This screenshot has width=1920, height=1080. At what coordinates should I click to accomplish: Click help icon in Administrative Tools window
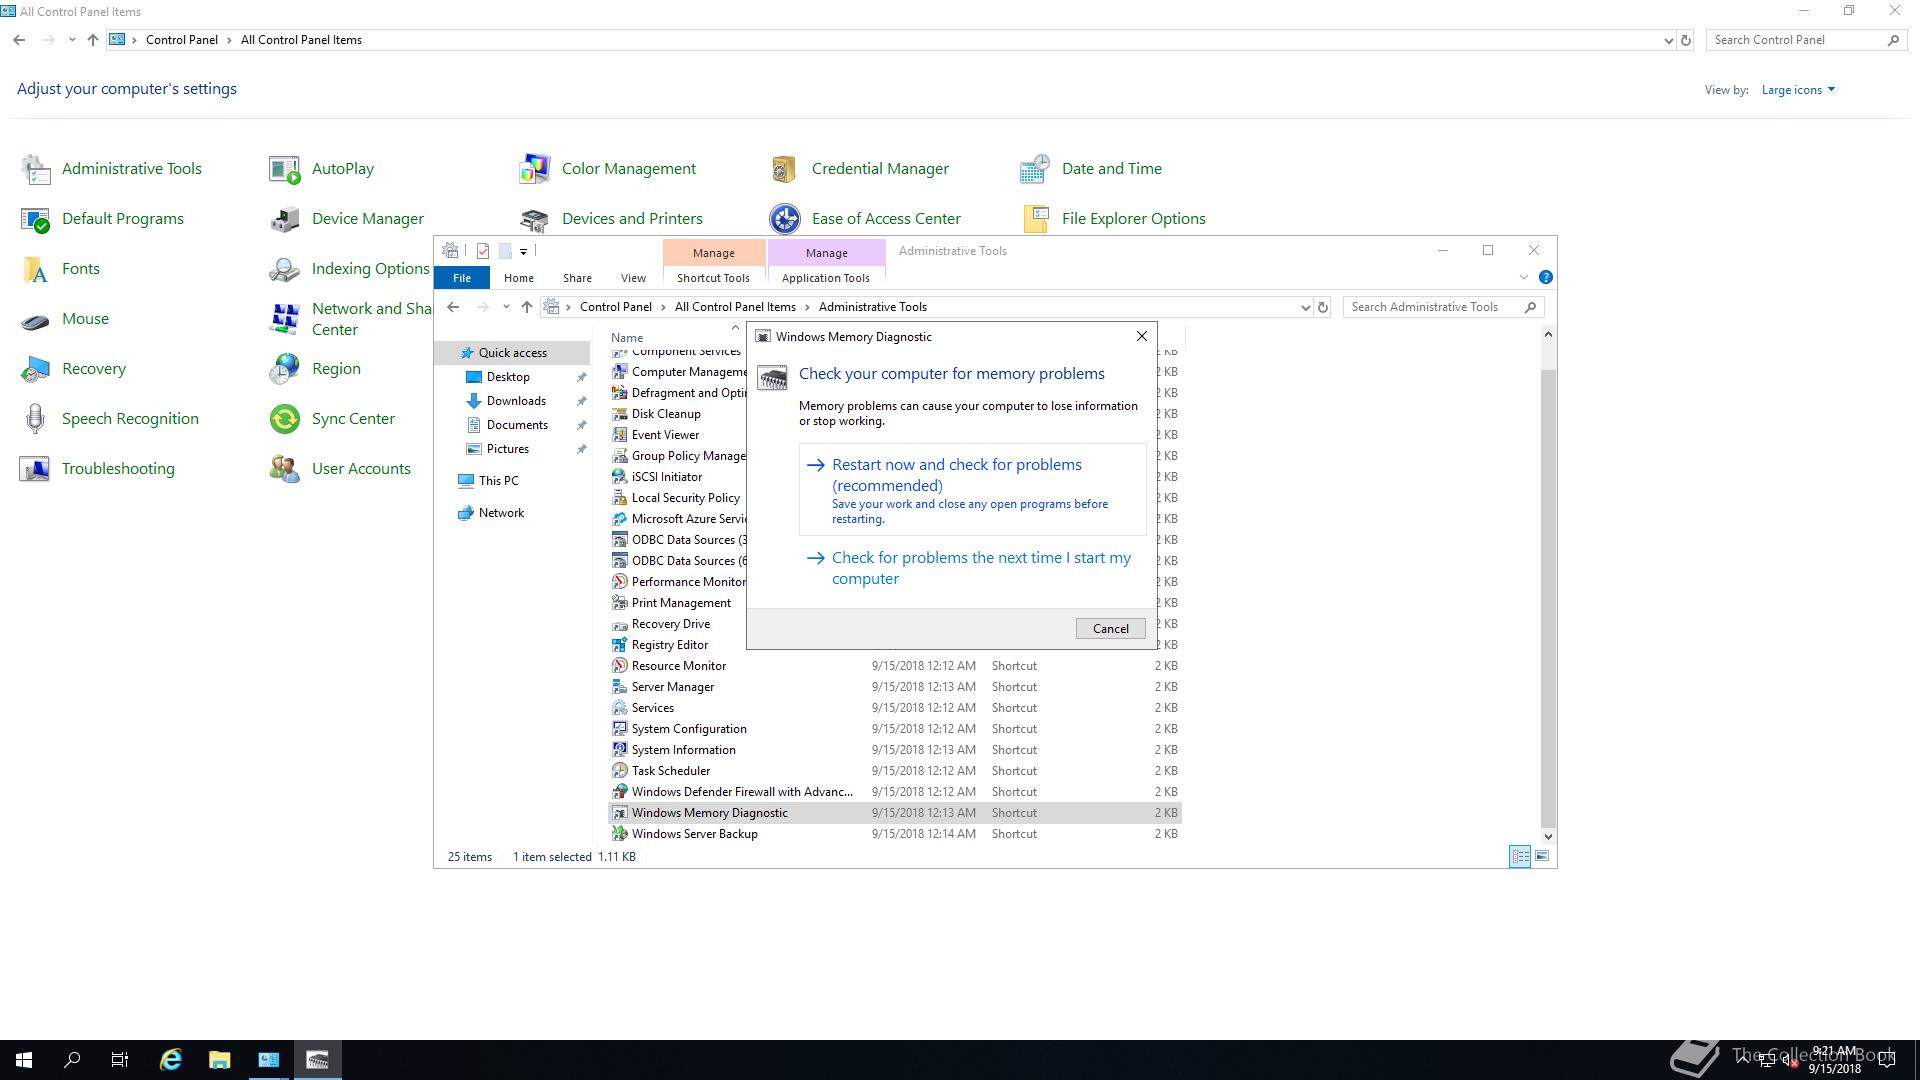1545,277
